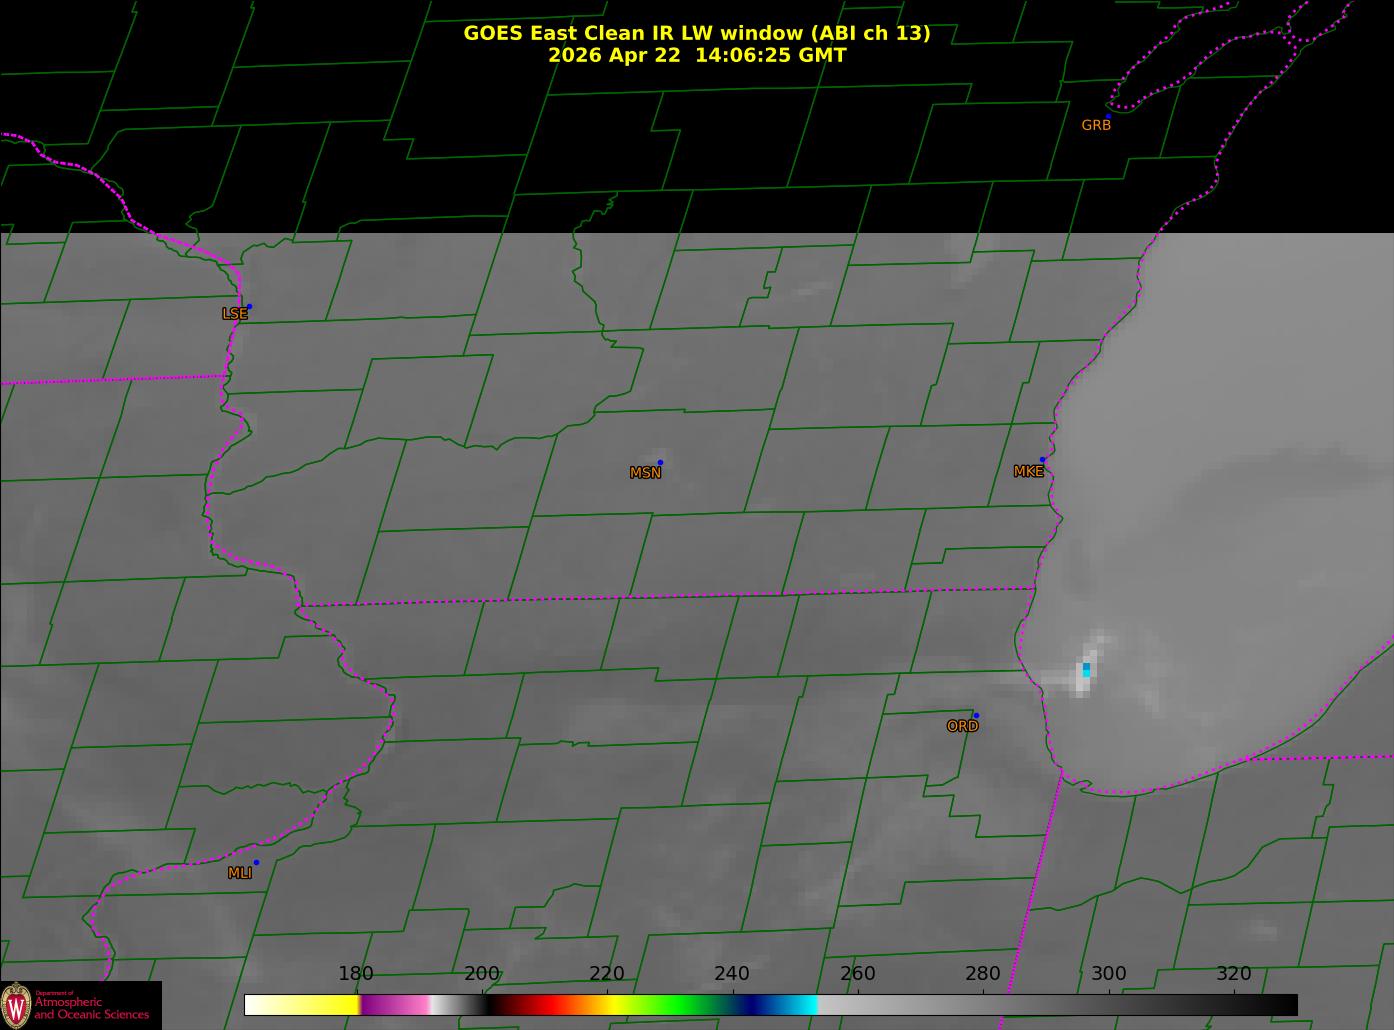Click the UW Atmospheric and Oceanic Sciences logo
Screen dimensions: 1394x1030
point(81,1005)
